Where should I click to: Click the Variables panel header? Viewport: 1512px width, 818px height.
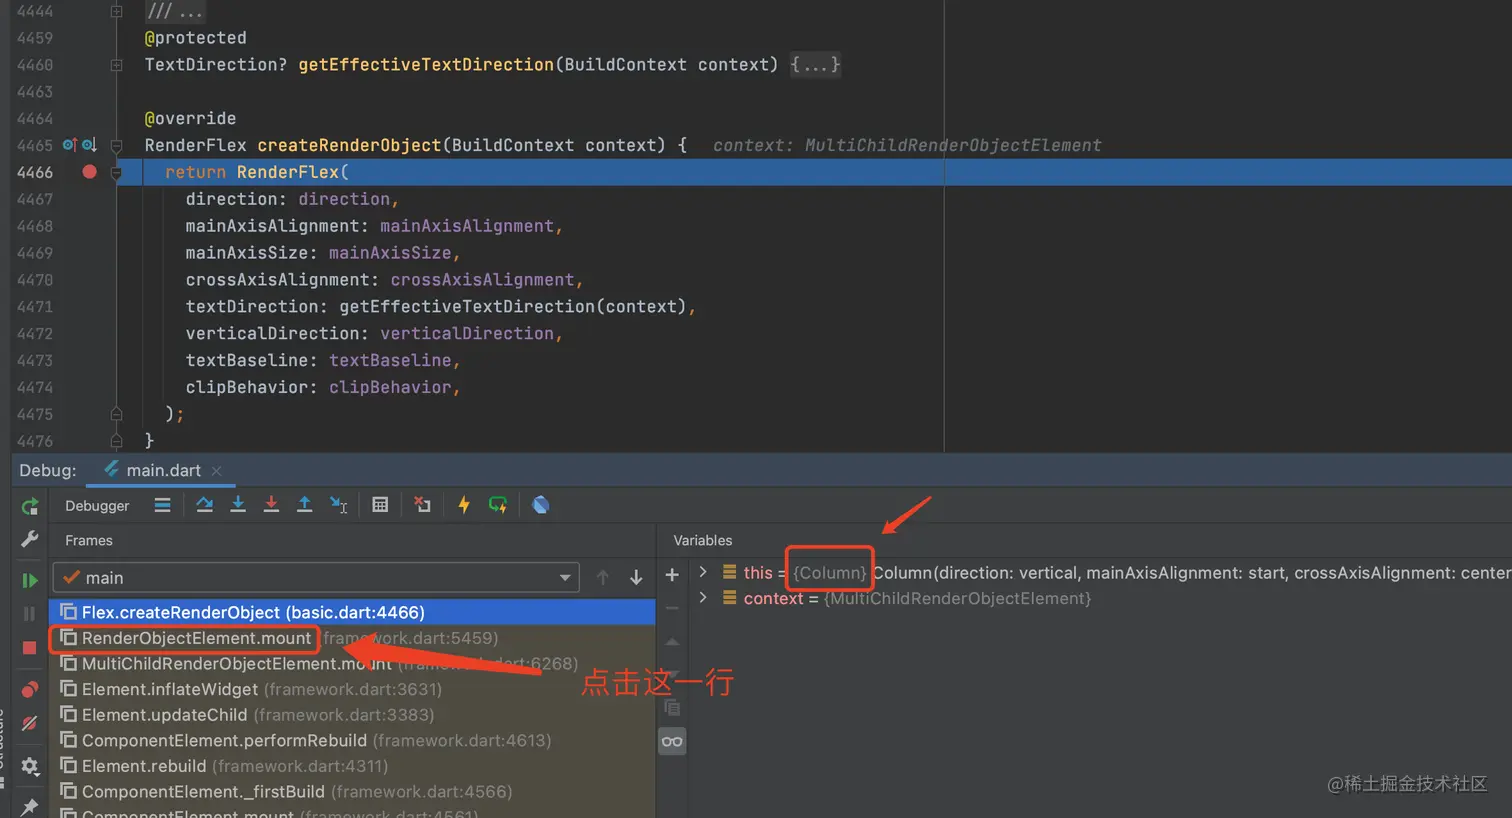(703, 540)
